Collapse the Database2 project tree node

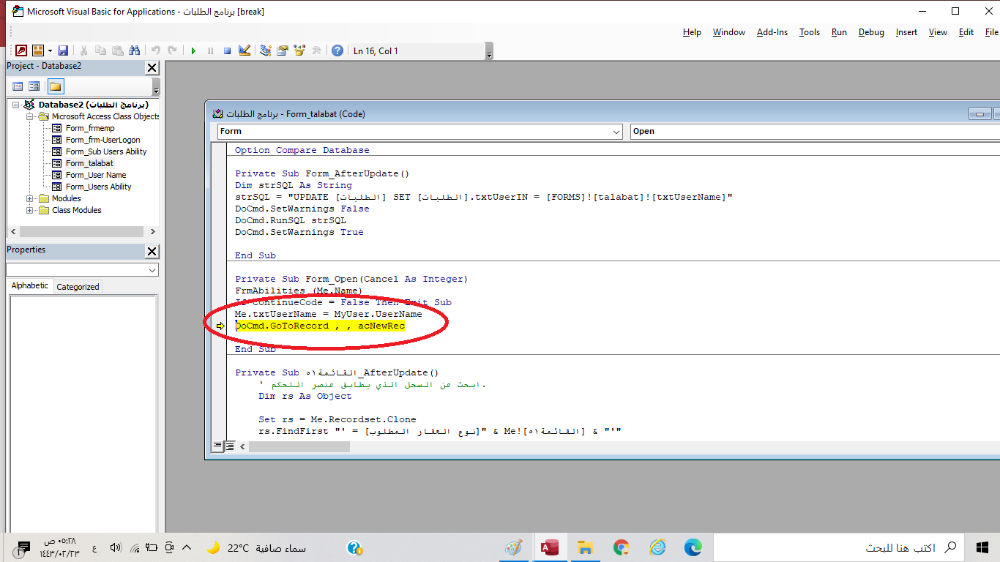[16, 105]
